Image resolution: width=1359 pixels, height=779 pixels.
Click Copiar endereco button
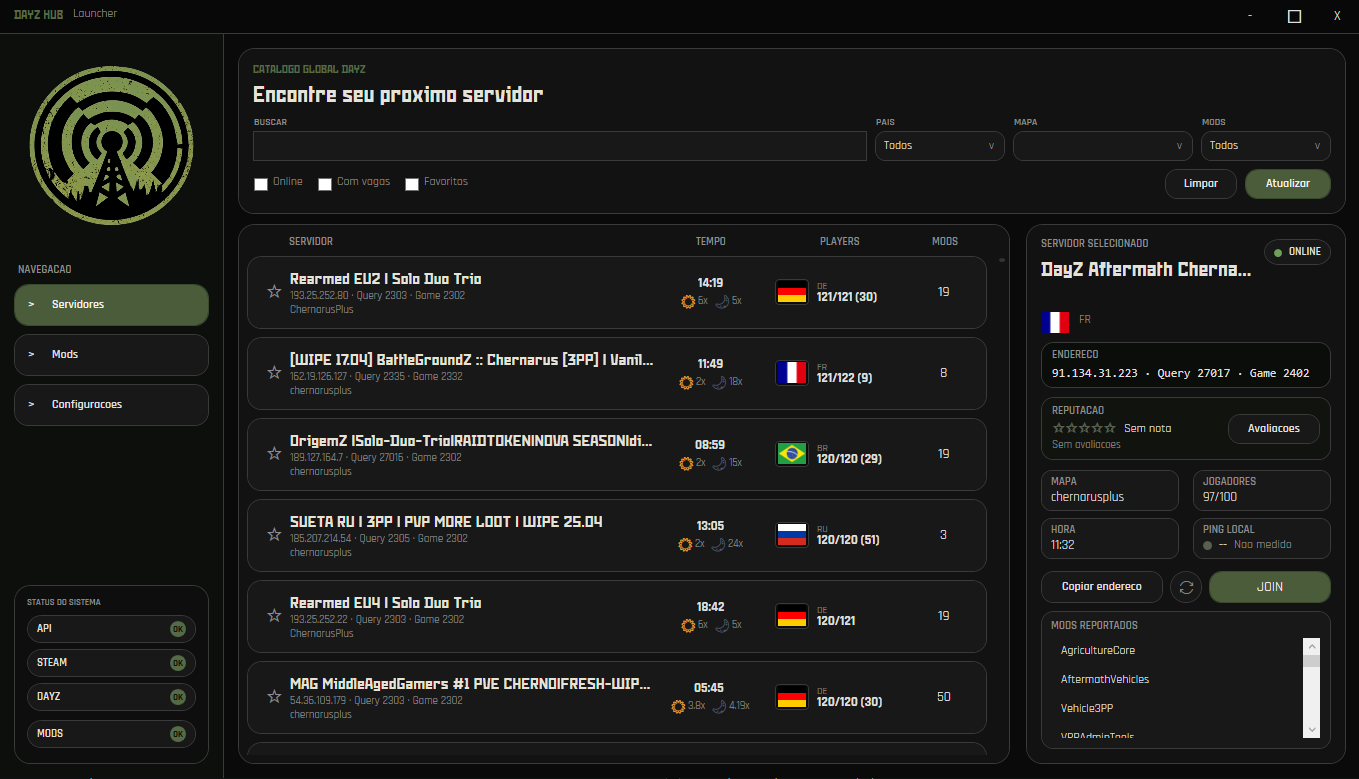tap(1102, 587)
